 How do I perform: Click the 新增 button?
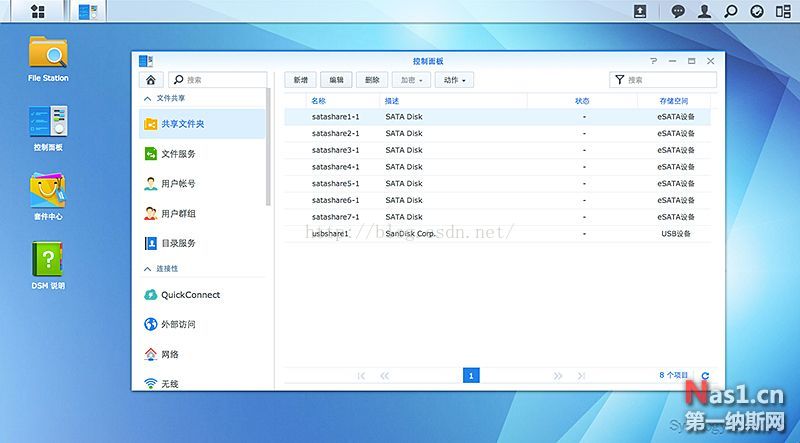coord(301,79)
